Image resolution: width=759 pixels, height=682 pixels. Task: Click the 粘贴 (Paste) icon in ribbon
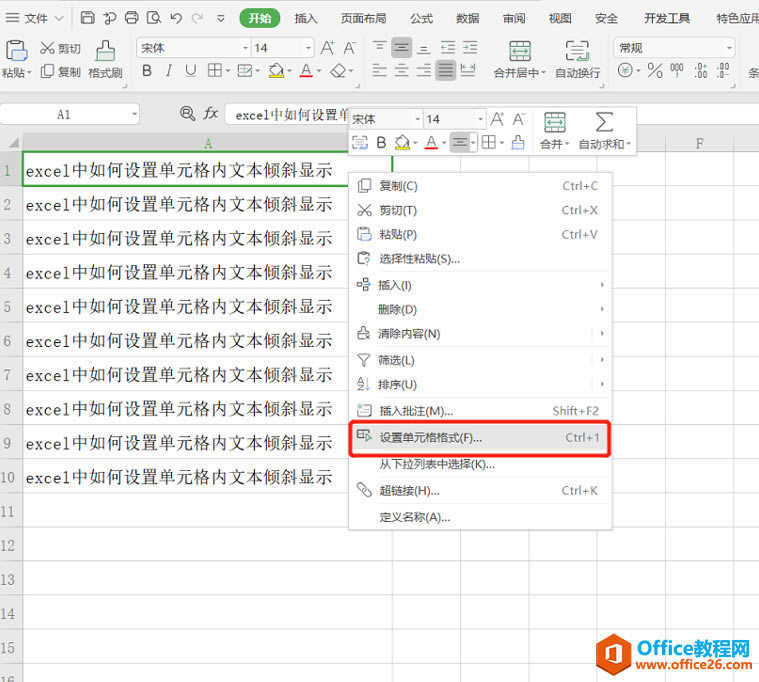pyautogui.click(x=15, y=51)
